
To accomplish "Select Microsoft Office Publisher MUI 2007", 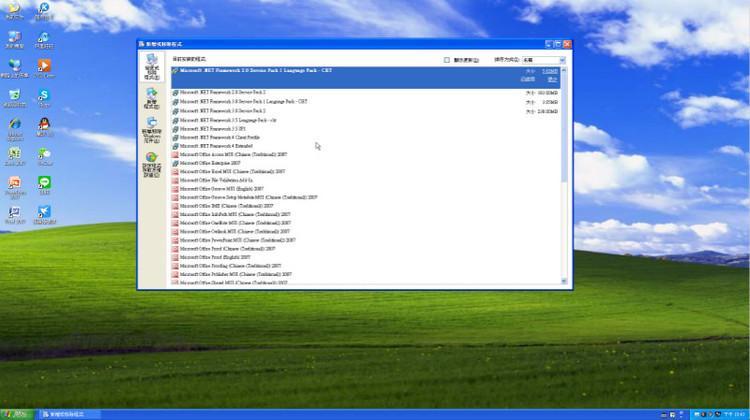I will [366, 275].
